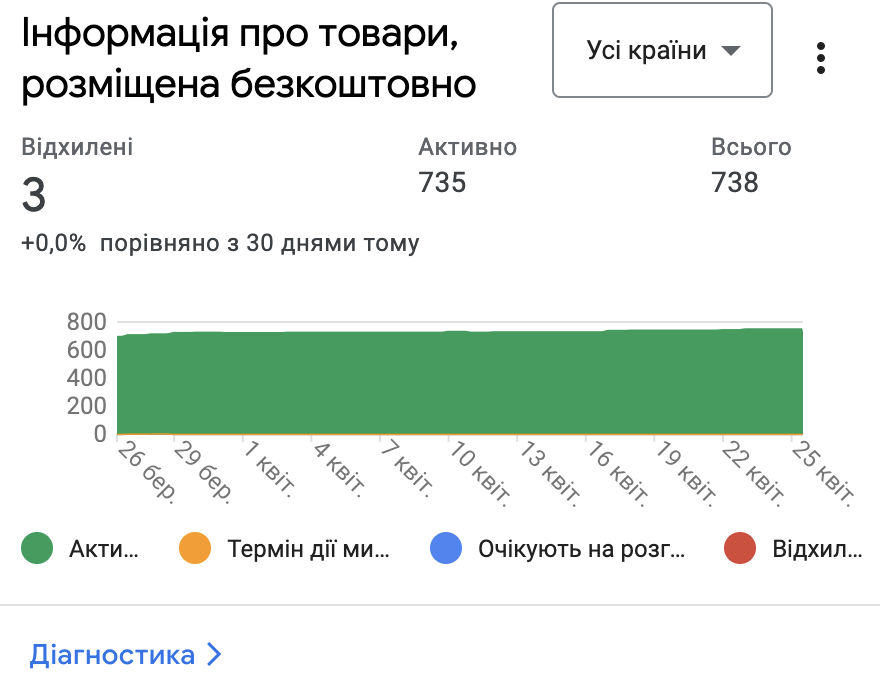Click the chevron next to Діагностика
880x684 pixels.
(213, 655)
